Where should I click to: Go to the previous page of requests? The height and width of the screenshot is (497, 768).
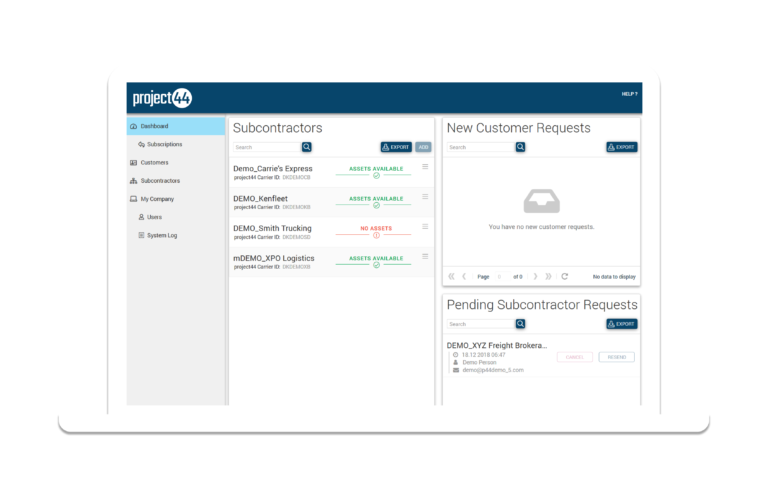(464, 277)
